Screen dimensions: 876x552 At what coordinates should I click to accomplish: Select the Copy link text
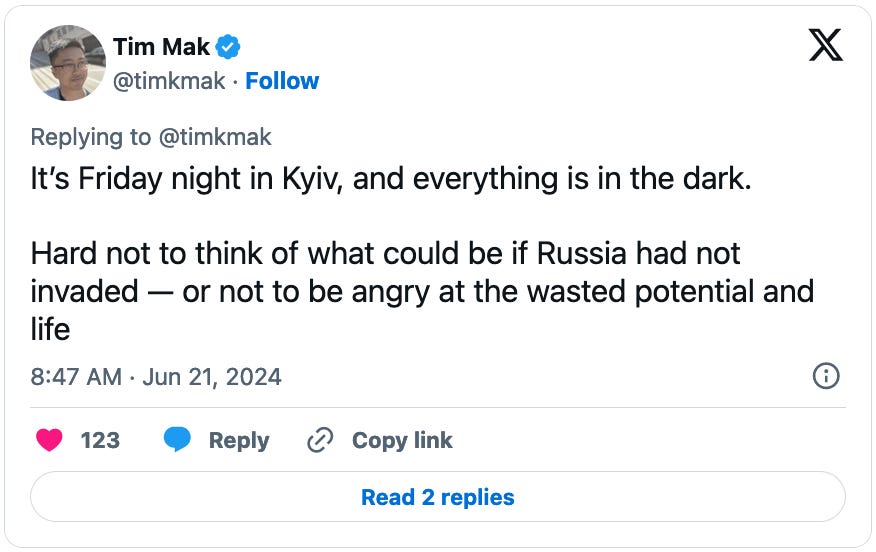[x=402, y=440]
